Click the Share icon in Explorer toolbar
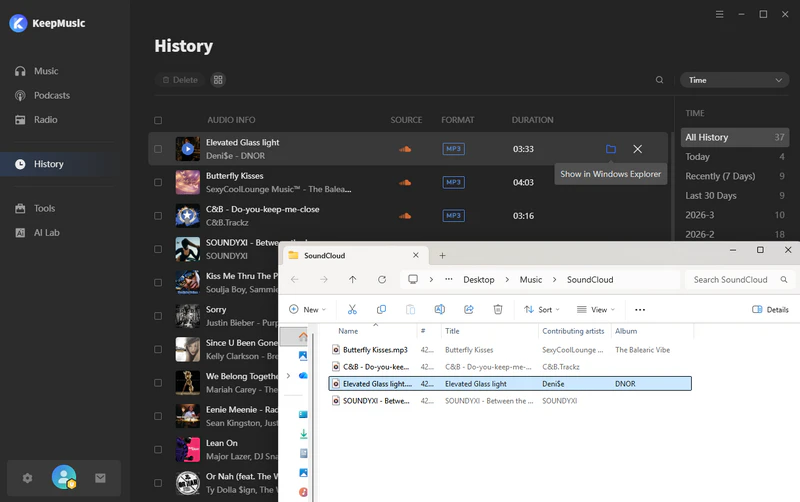The height and width of the screenshot is (502, 800). (468, 310)
